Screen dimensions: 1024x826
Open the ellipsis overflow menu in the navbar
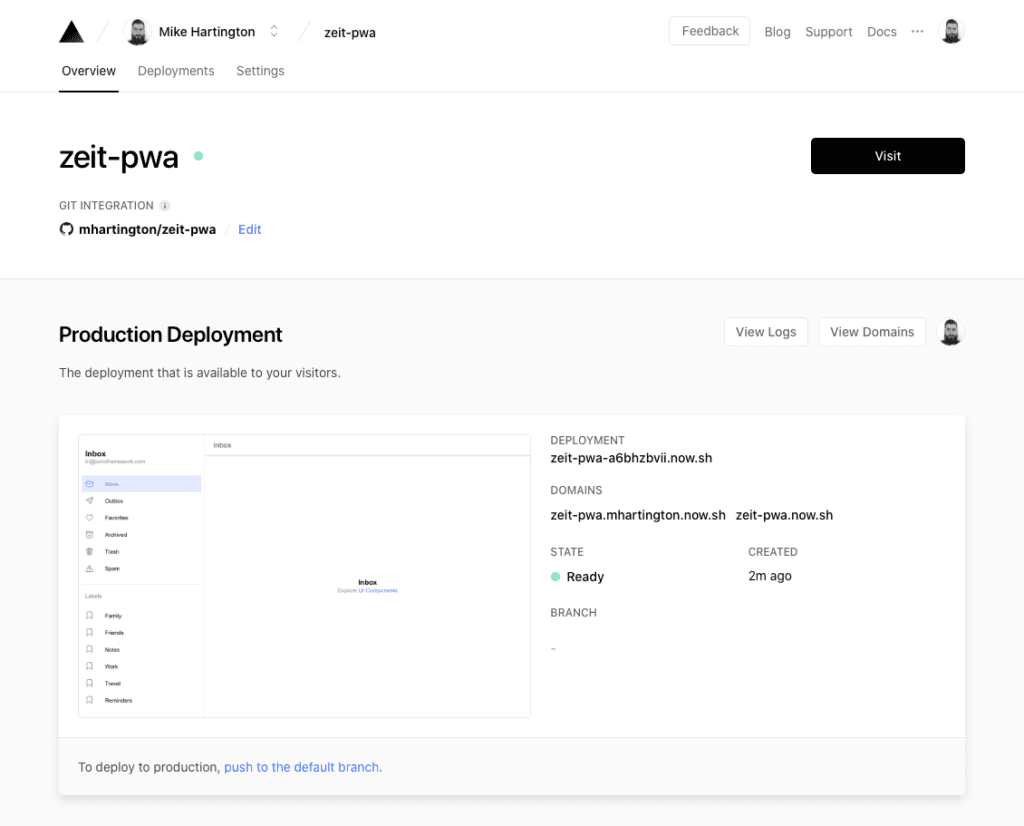coord(917,31)
